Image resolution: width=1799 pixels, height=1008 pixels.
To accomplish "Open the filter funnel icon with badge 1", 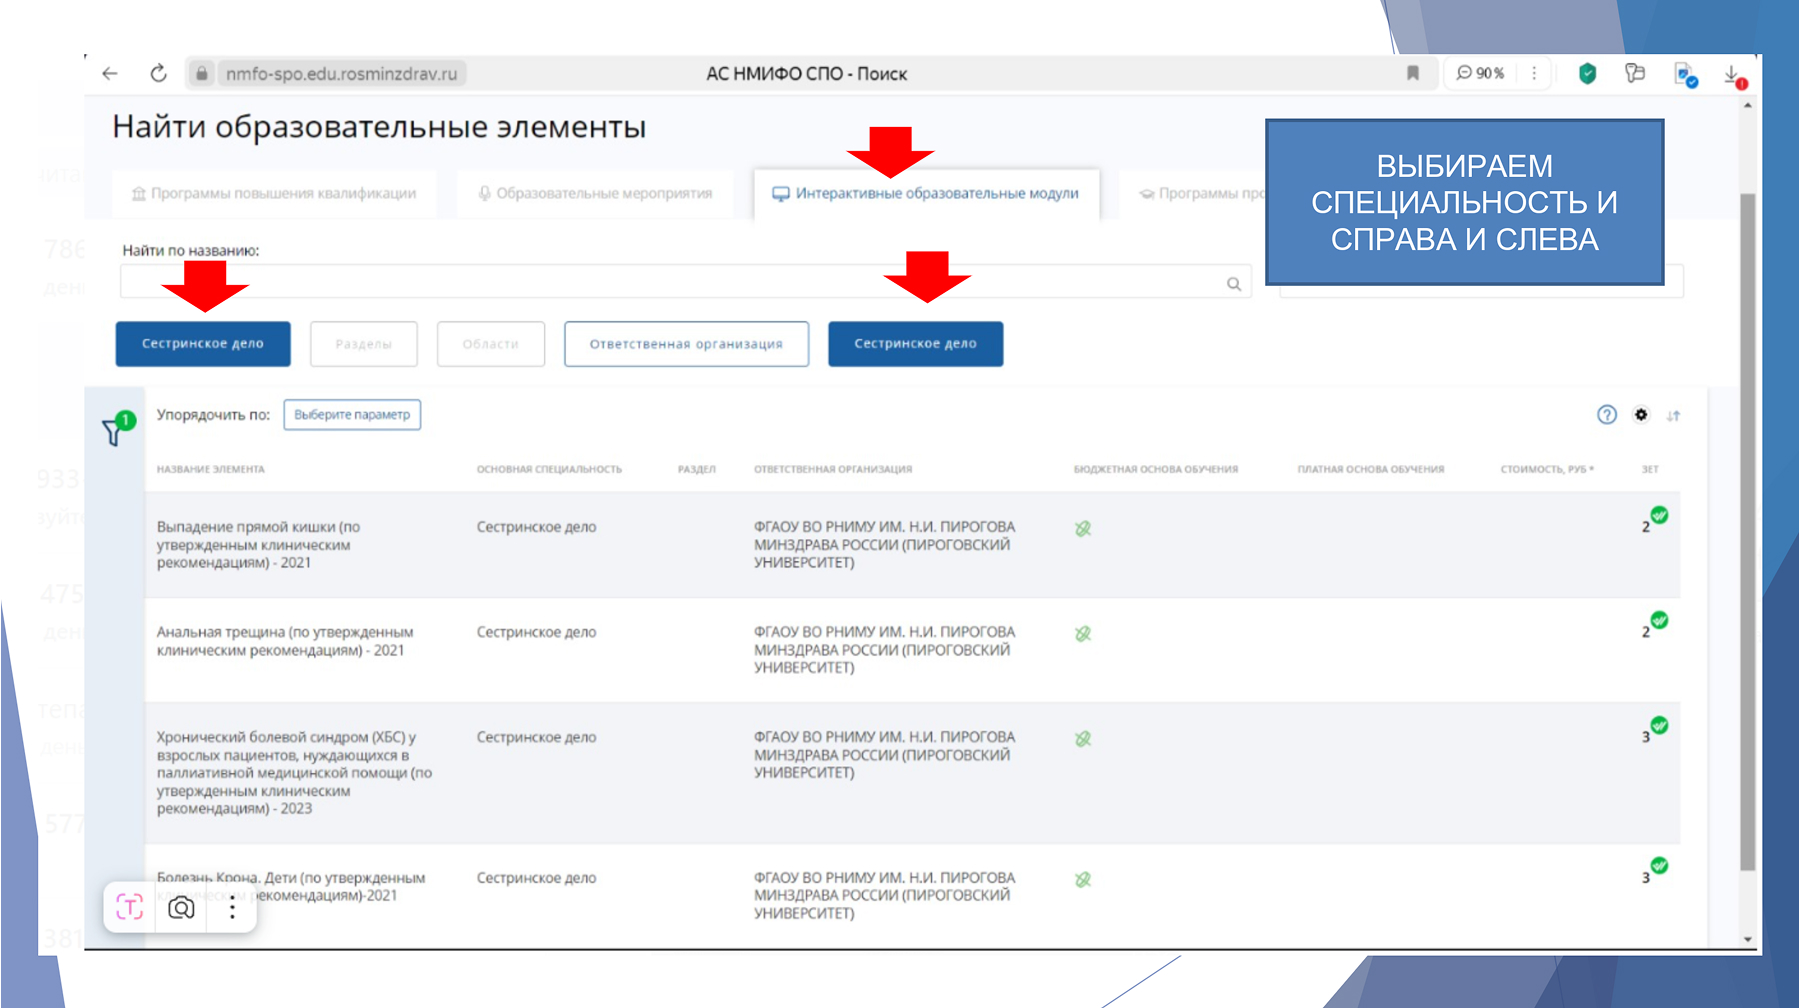I will [116, 428].
